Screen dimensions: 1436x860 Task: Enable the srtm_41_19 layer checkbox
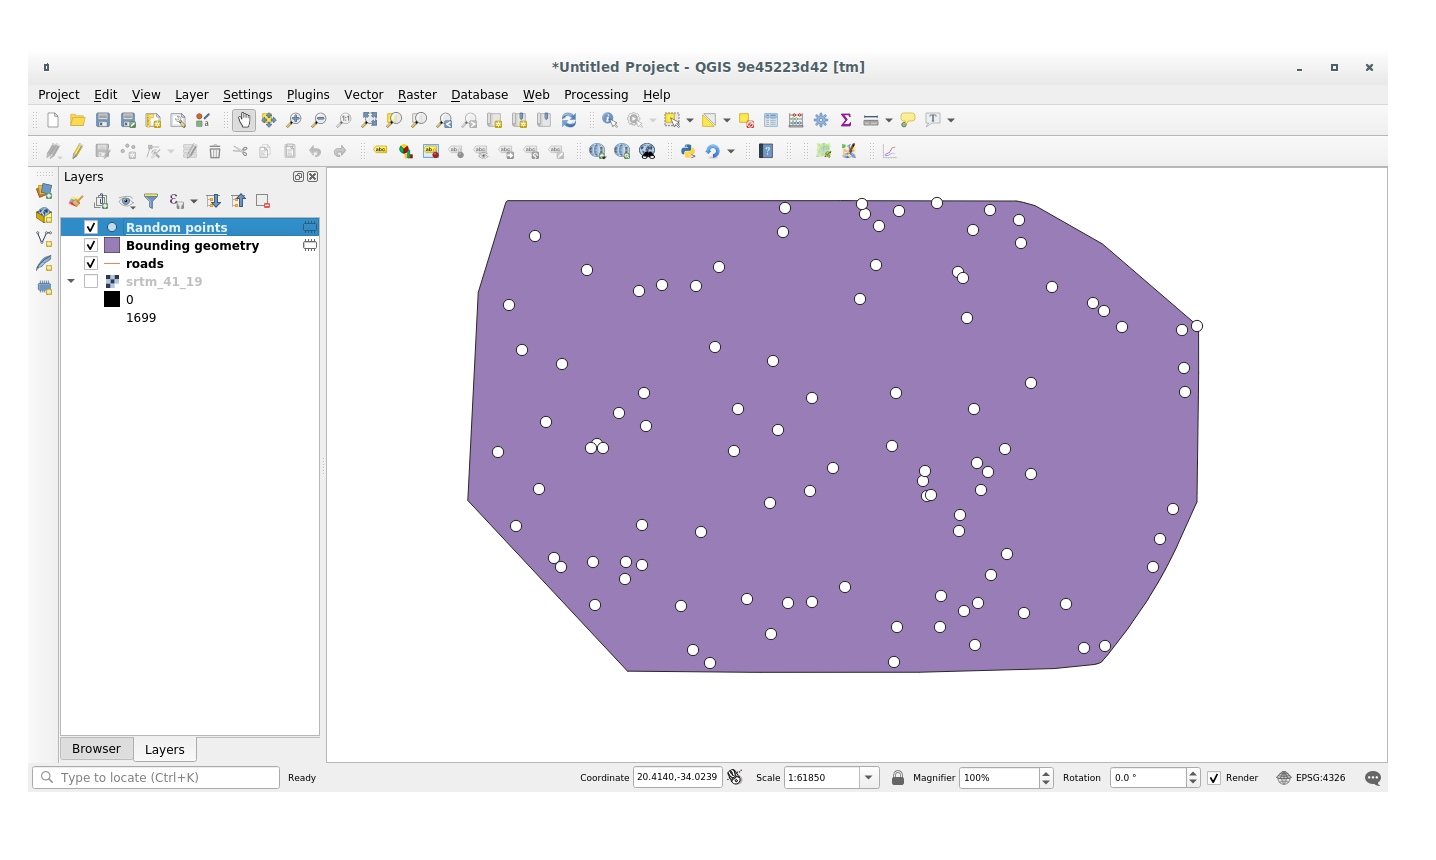pos(91,282)
